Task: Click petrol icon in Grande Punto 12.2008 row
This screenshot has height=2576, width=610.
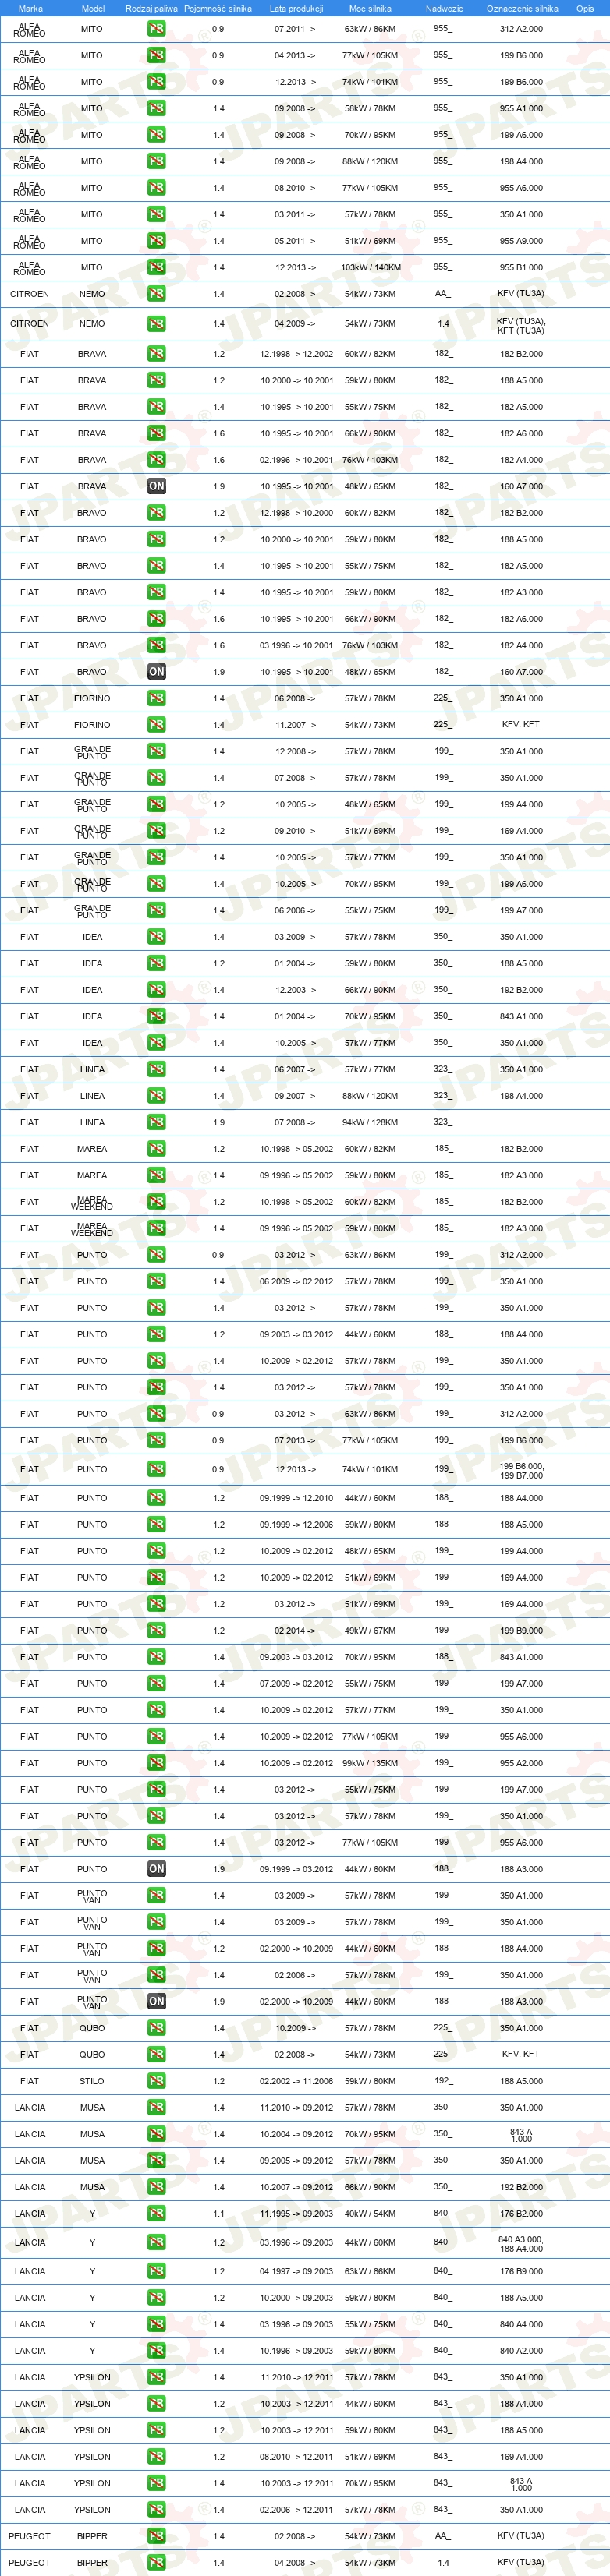Action: click(157, 751)
